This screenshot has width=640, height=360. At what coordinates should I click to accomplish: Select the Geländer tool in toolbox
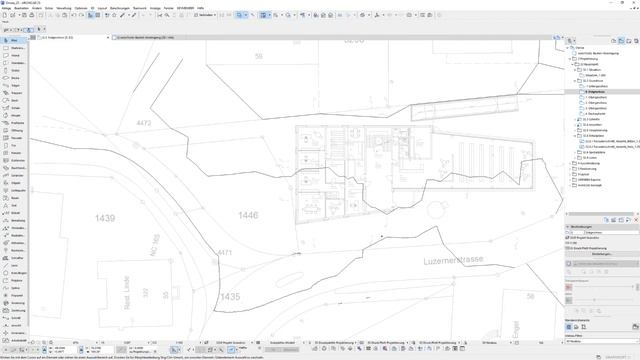[x=13, y=176]
